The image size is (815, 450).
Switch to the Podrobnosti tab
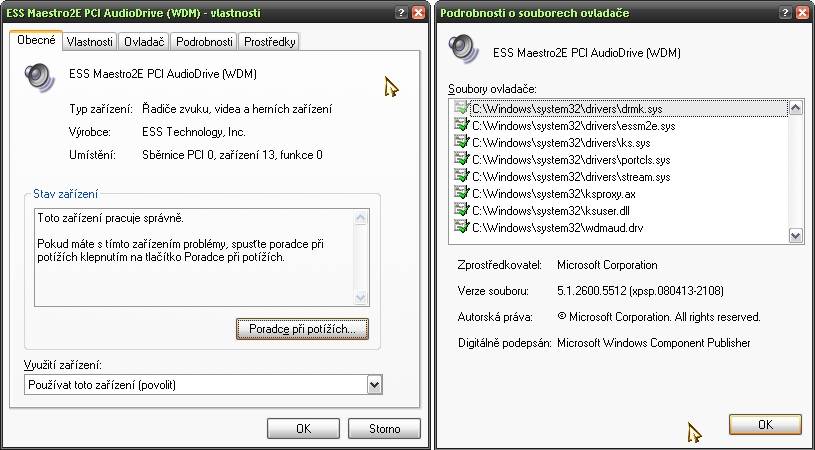[x=204, y=42]
